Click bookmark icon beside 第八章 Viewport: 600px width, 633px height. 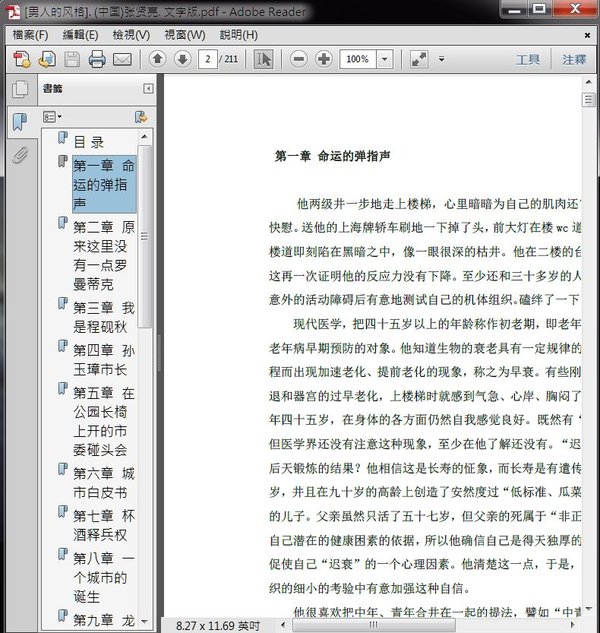click(x=63, y=553)
